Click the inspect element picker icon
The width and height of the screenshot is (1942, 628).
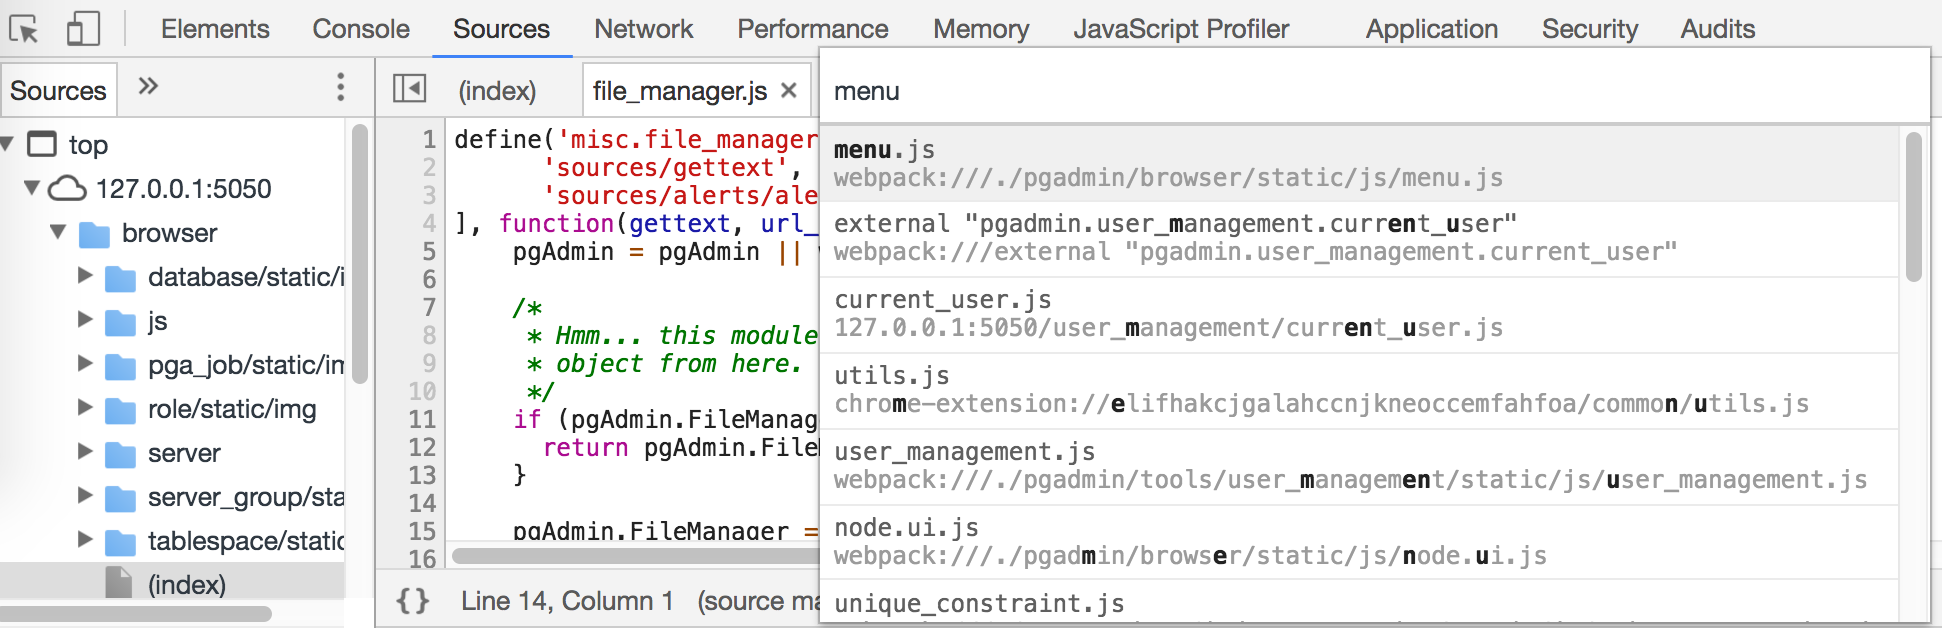pyautogui.click(x=24, y=29)
